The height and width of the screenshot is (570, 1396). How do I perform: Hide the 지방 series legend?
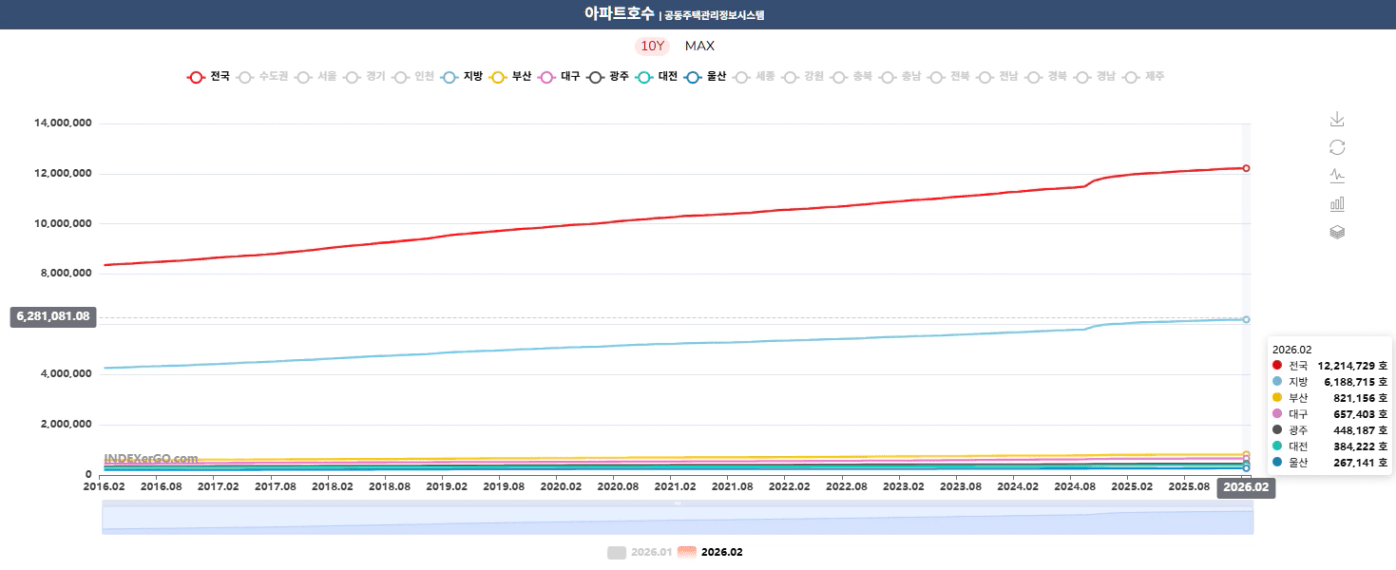coord(462,77)
